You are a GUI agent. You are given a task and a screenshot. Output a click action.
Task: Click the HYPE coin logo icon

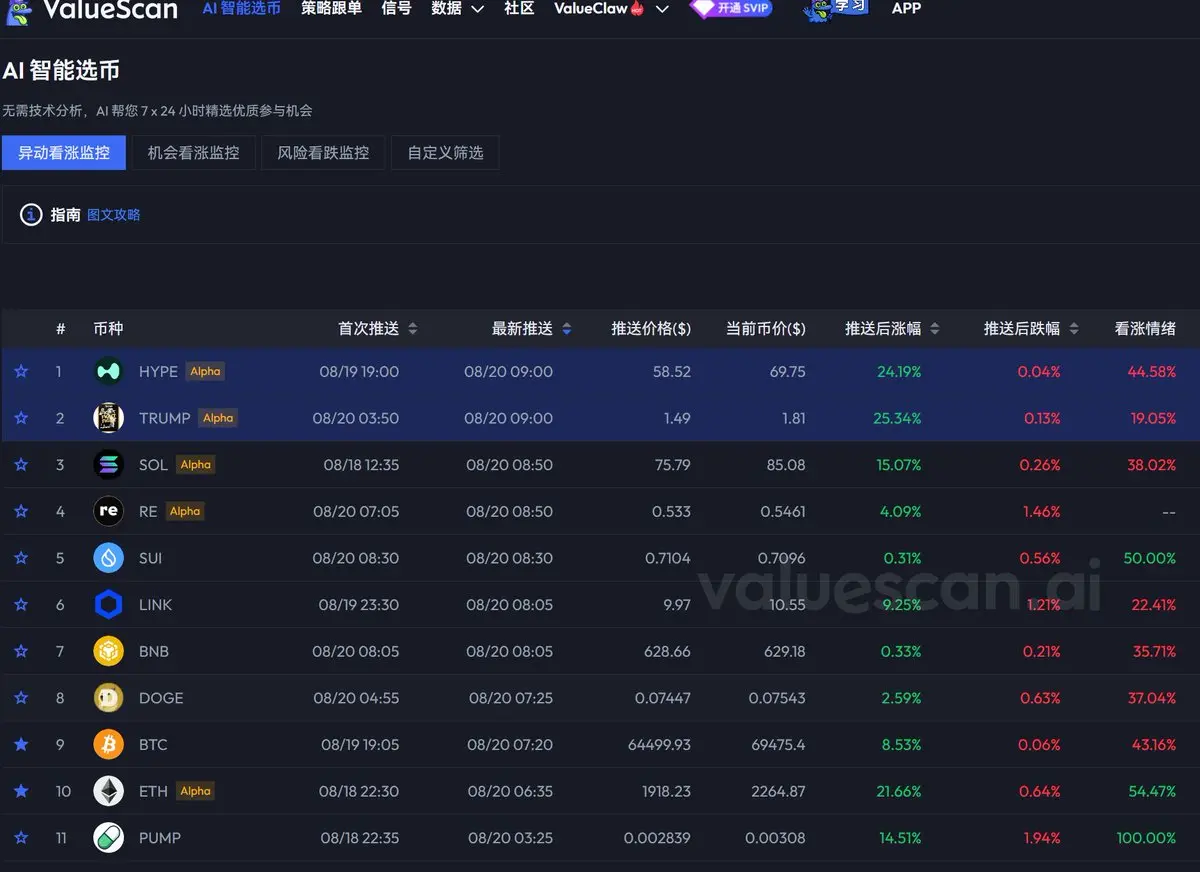pos(109,371)
